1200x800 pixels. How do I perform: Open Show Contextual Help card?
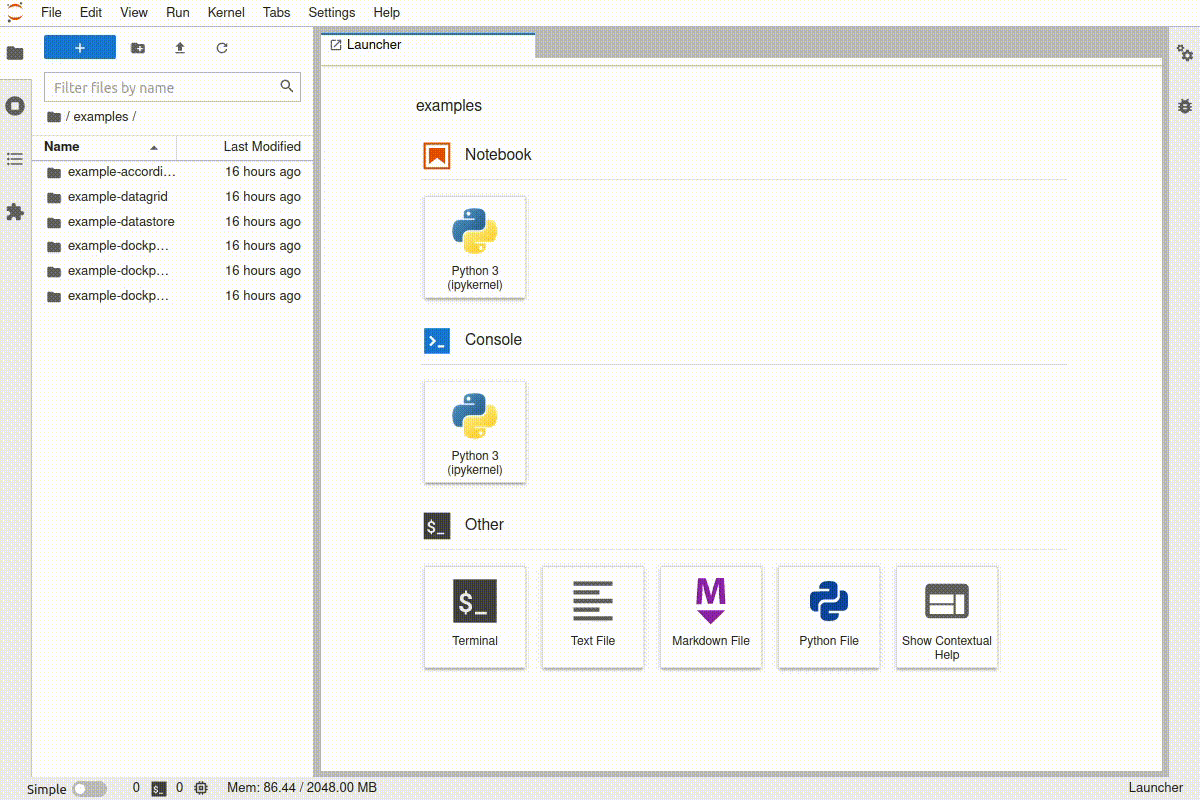tap(947, 617)
